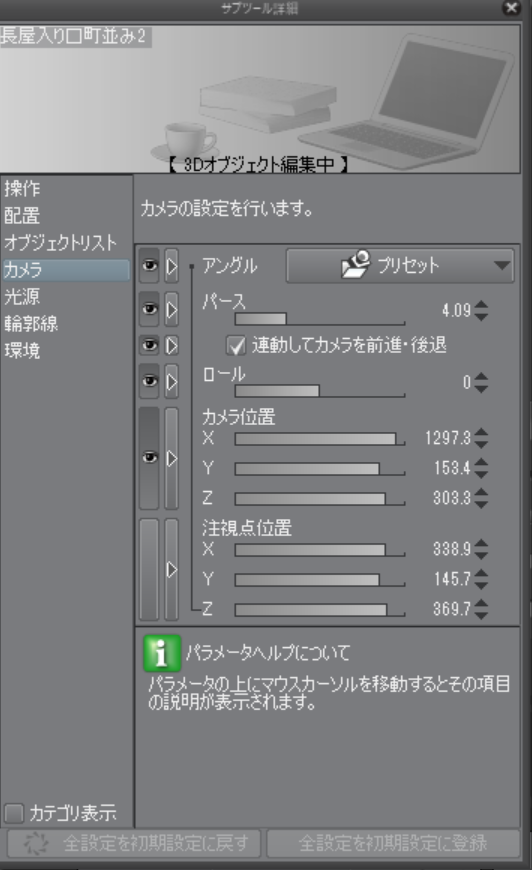Open the プリセット angle preset dropdown
This screenshot has height=870, width=532.
(x=400, y=266)
